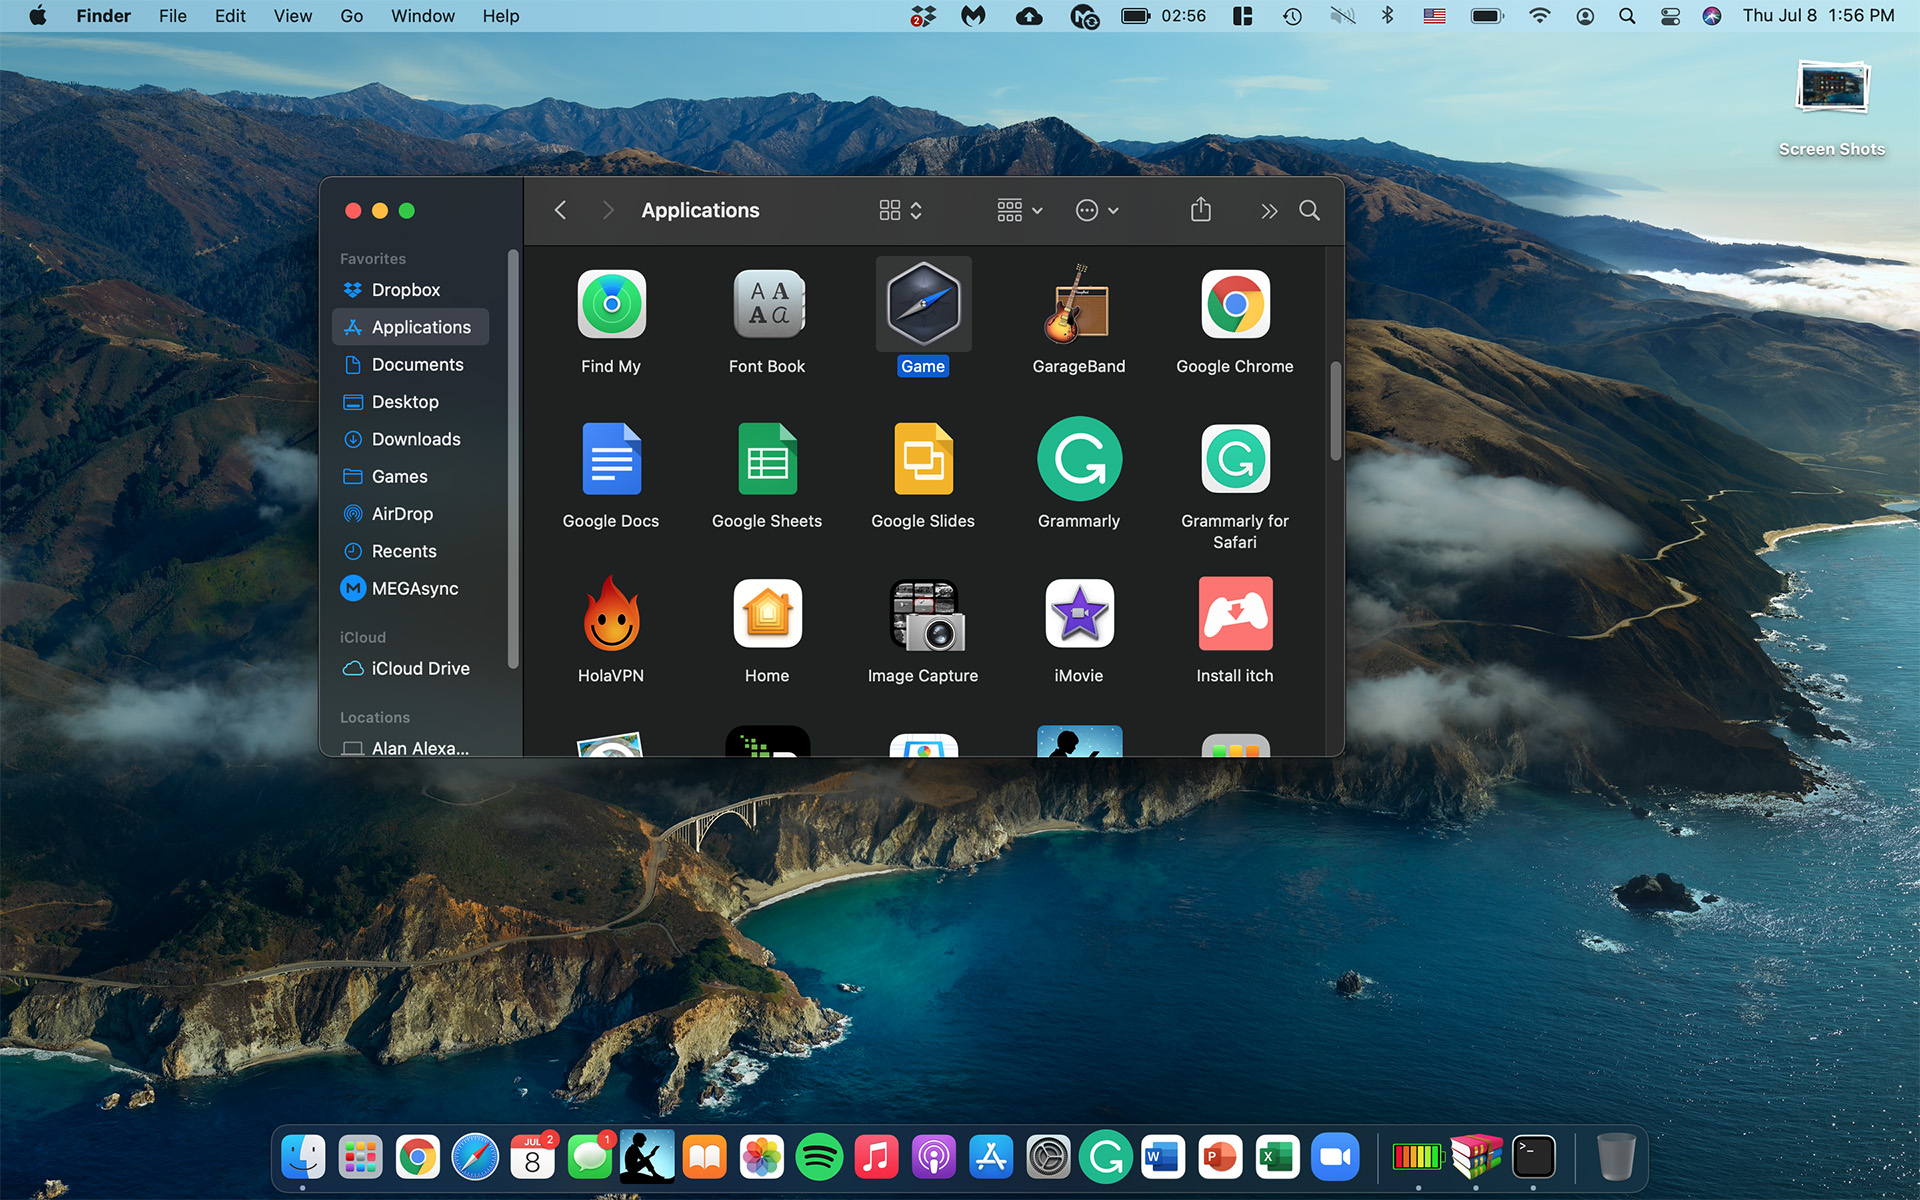Open the Finder menu
This screenshot has width=1920, height=1200.
click(x=103, y=16)
